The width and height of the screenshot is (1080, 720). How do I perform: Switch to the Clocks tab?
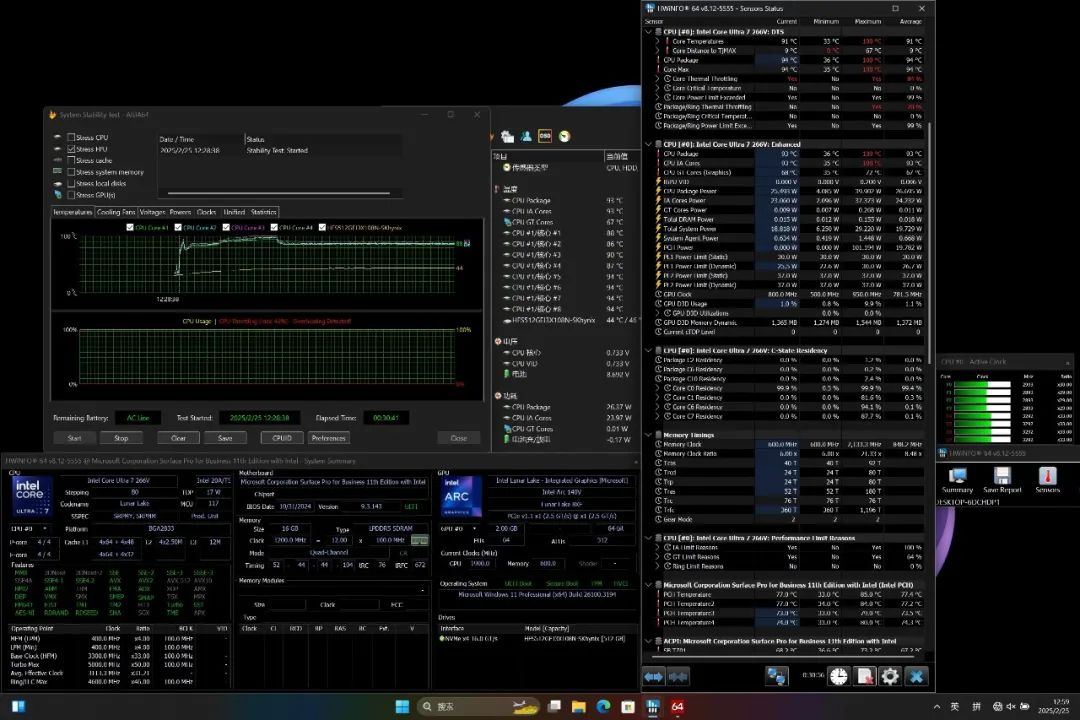click(x=207, y=212)
